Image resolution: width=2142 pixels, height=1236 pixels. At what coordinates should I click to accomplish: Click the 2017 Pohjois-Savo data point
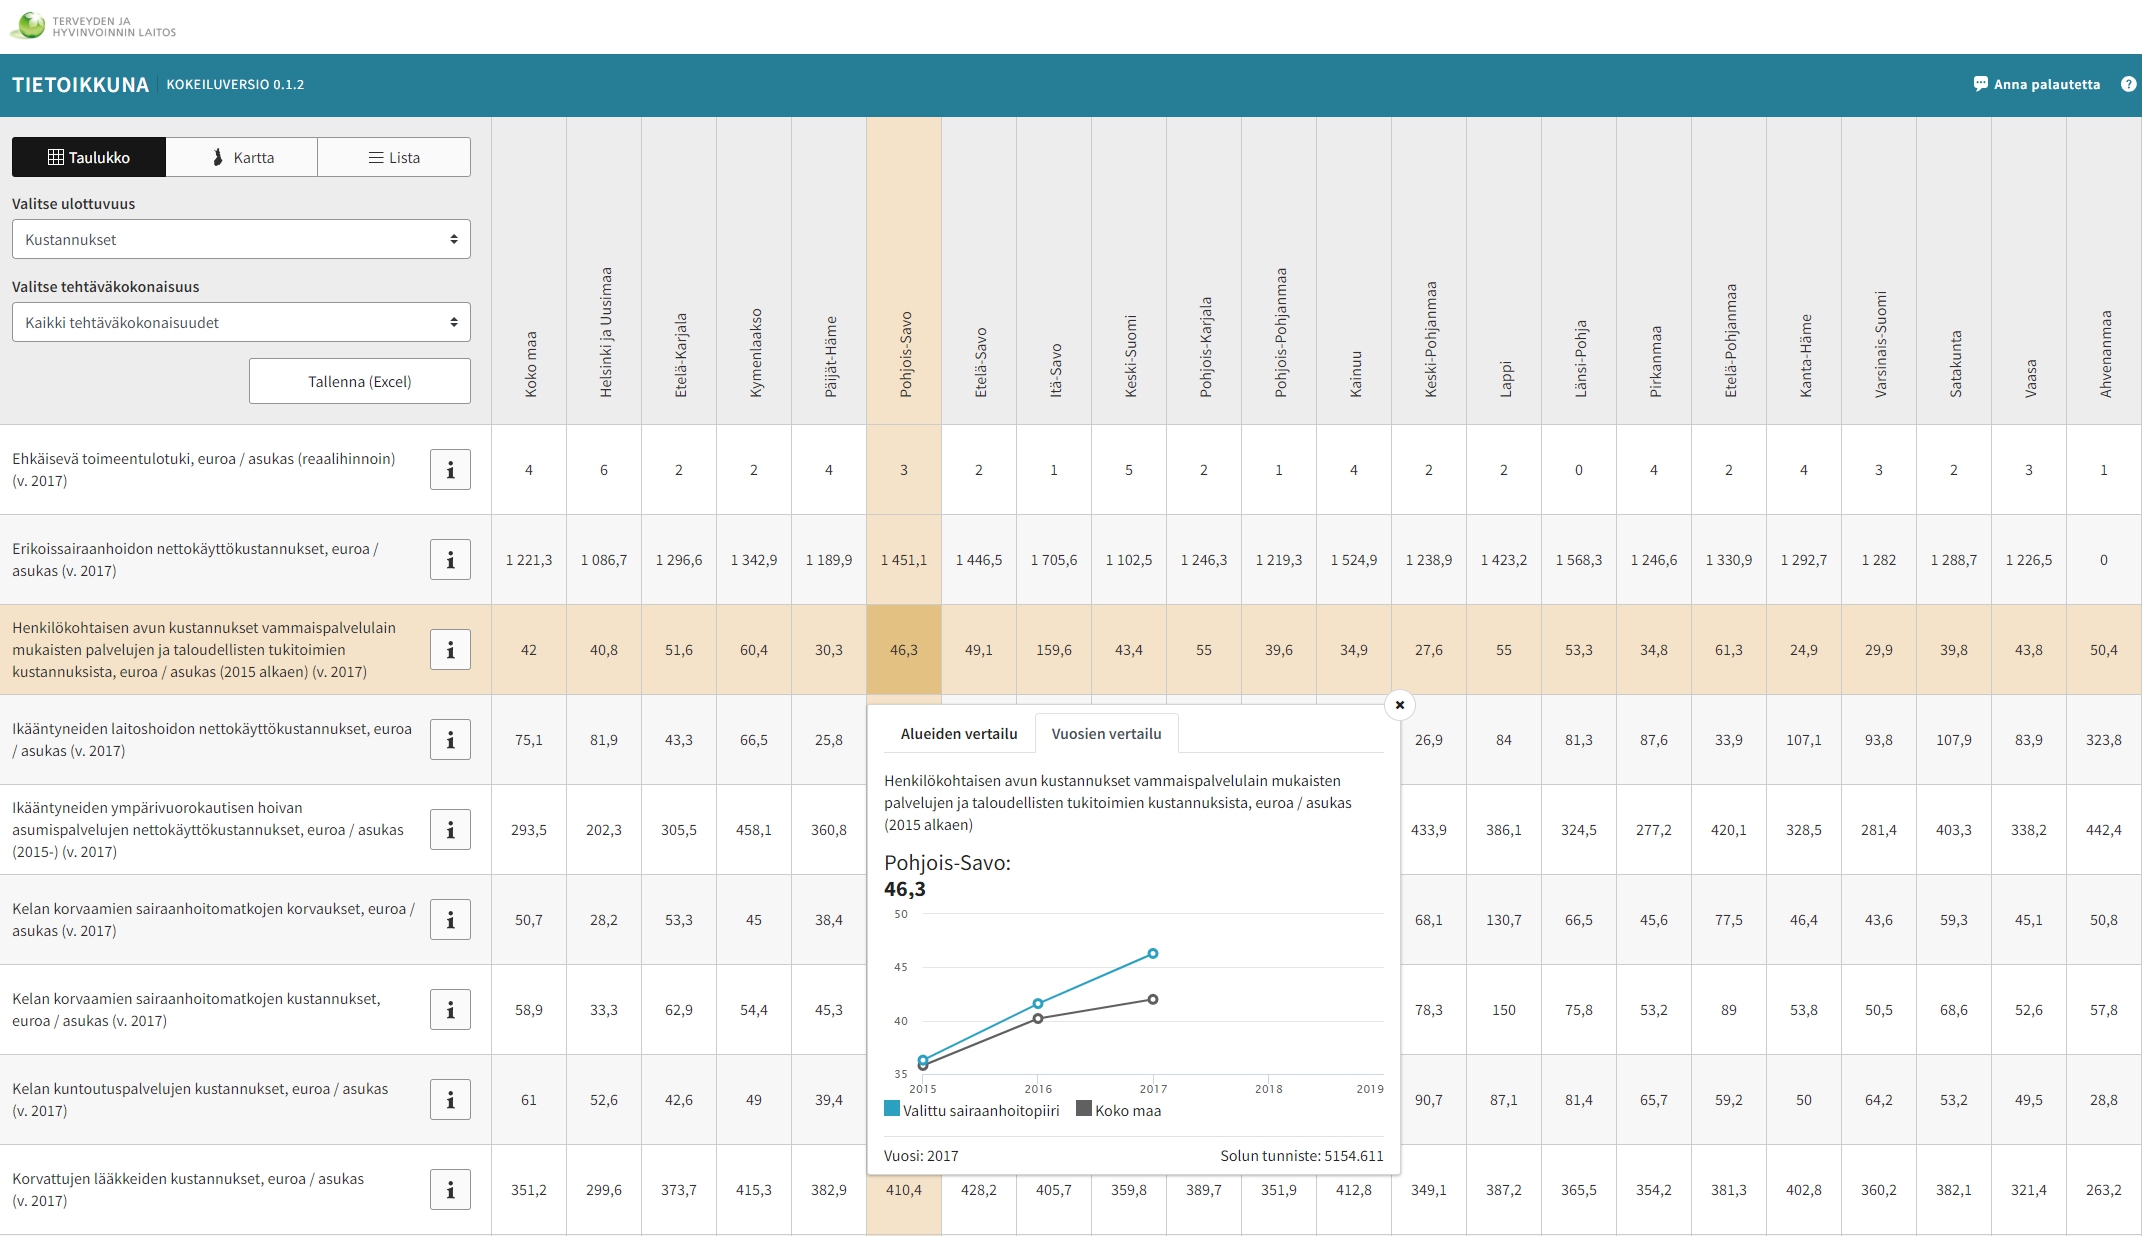click(x=1153, y=954)
